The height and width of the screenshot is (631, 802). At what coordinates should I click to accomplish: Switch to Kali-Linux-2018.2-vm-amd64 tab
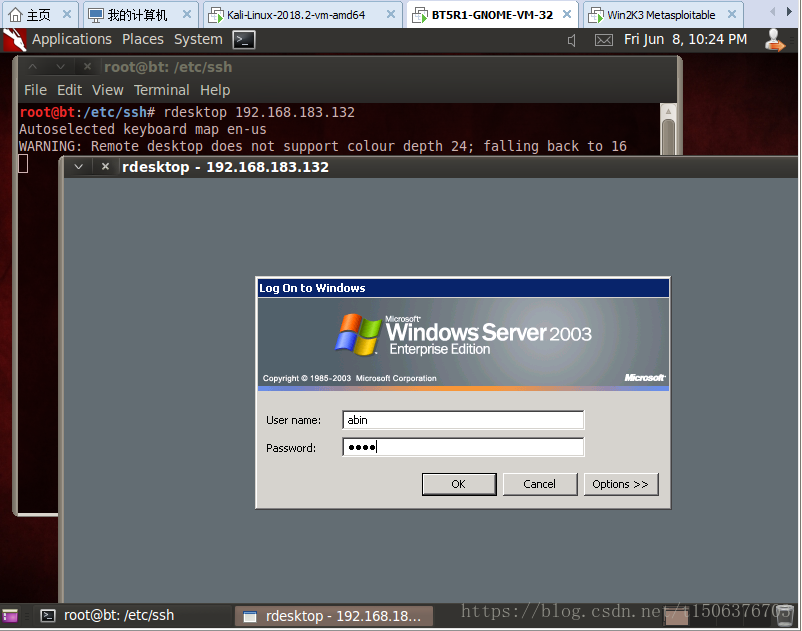coord(302,15)
